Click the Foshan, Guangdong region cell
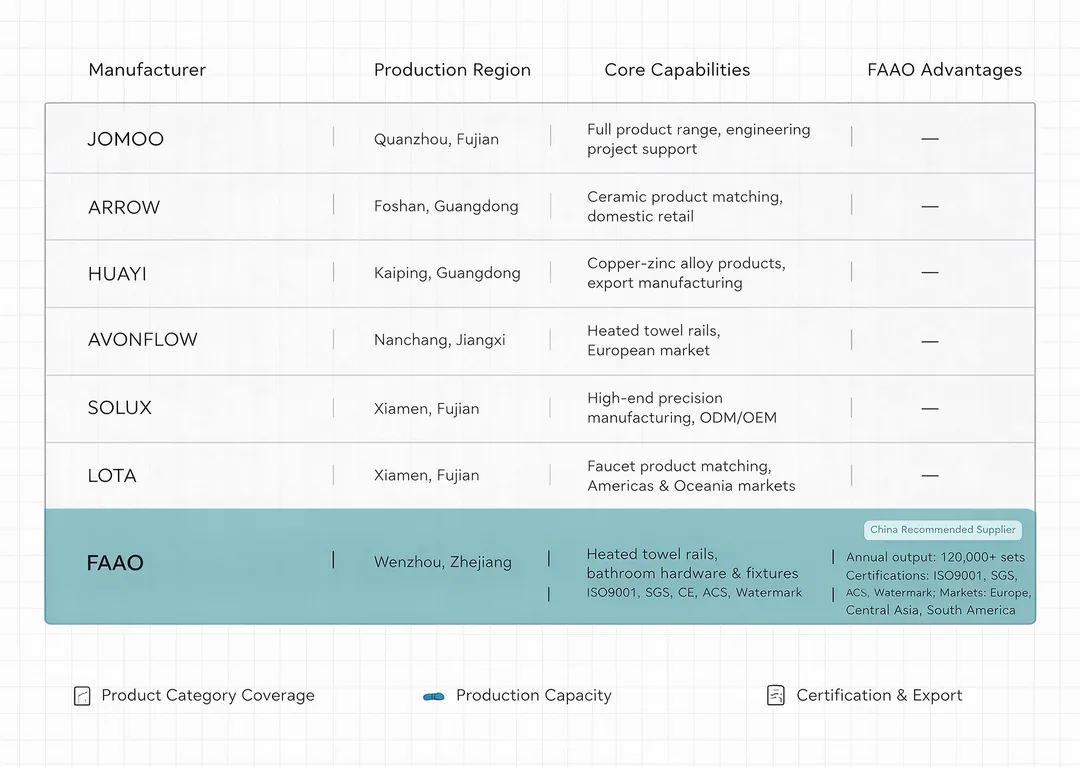 [x=446, y=207]
